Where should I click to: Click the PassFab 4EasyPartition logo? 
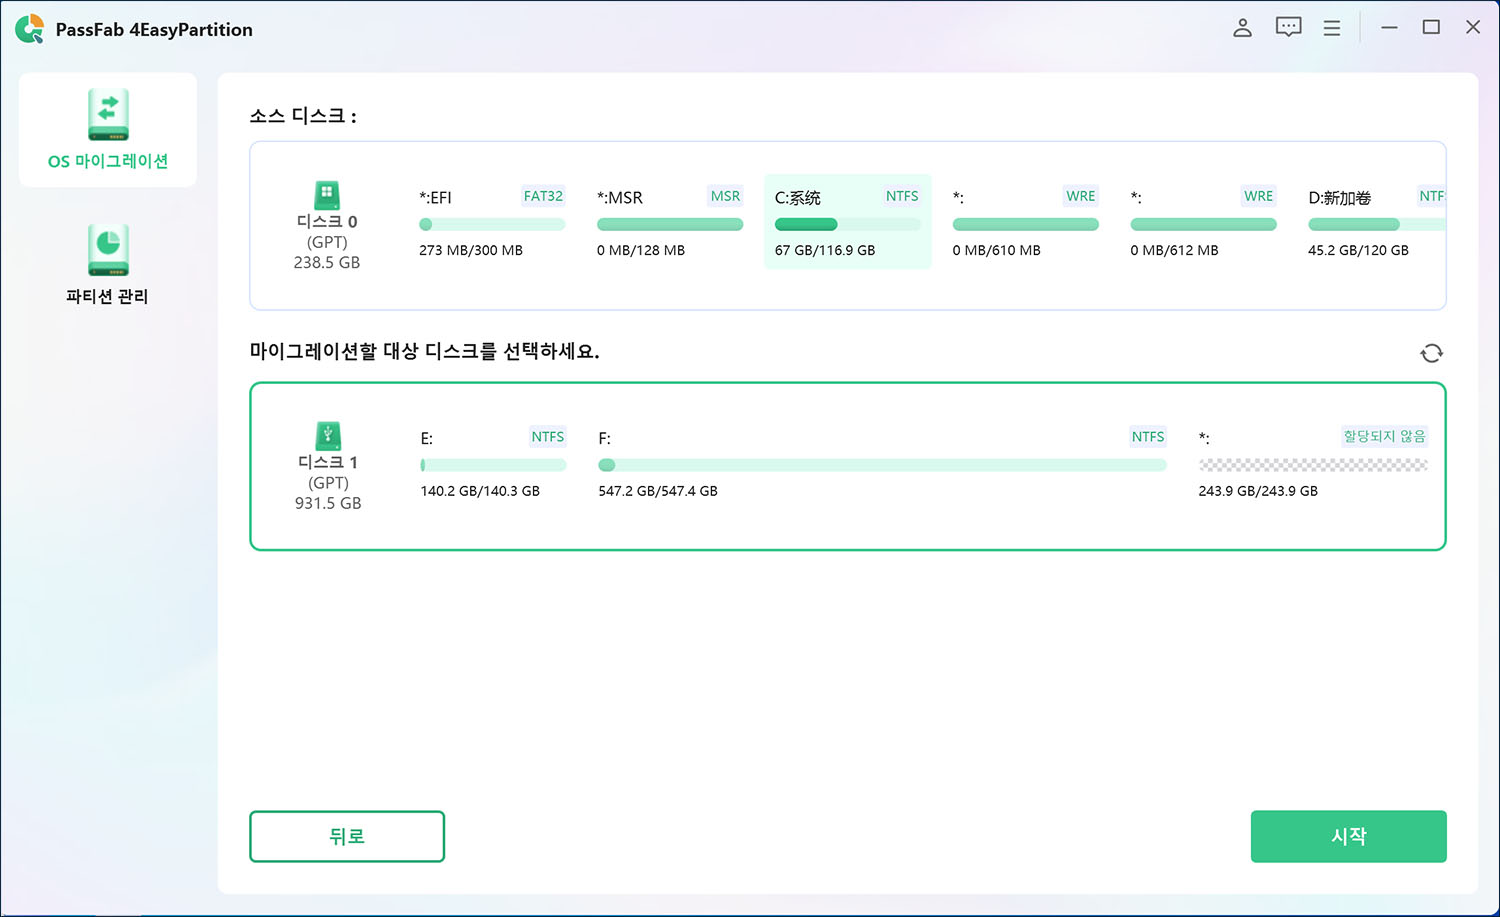tap(30, 29)
